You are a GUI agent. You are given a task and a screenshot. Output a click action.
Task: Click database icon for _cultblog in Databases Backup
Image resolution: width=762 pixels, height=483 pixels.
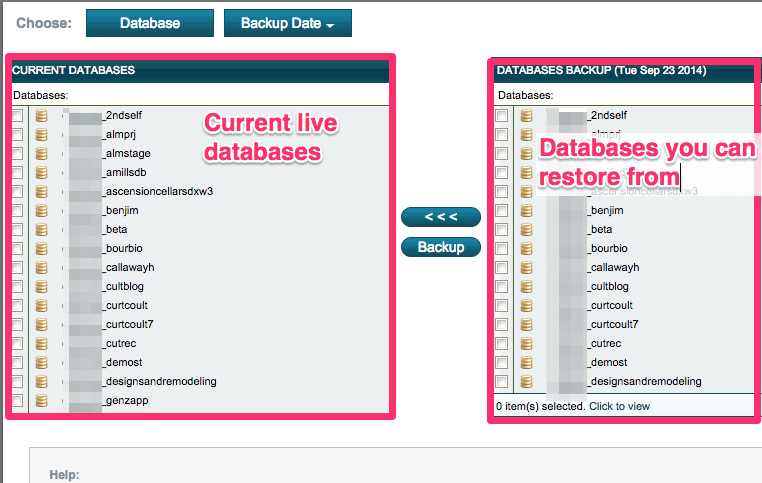[526, 286]
